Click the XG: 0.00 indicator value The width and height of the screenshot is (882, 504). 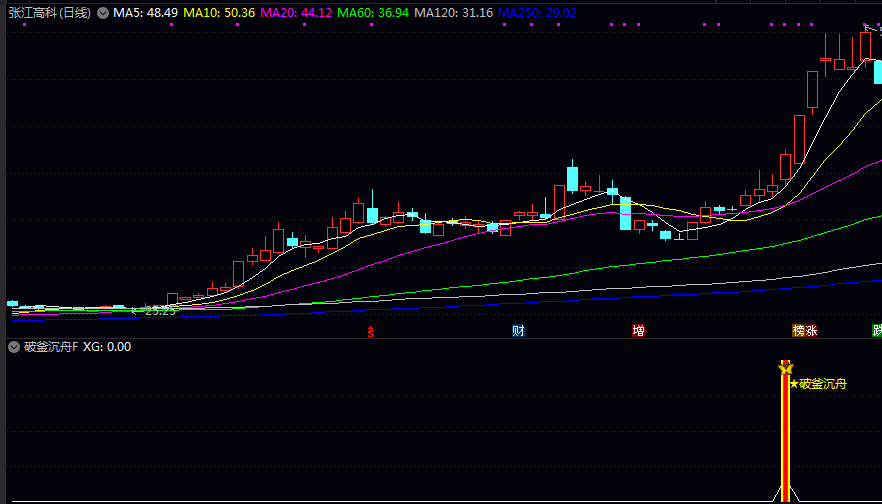107,347
